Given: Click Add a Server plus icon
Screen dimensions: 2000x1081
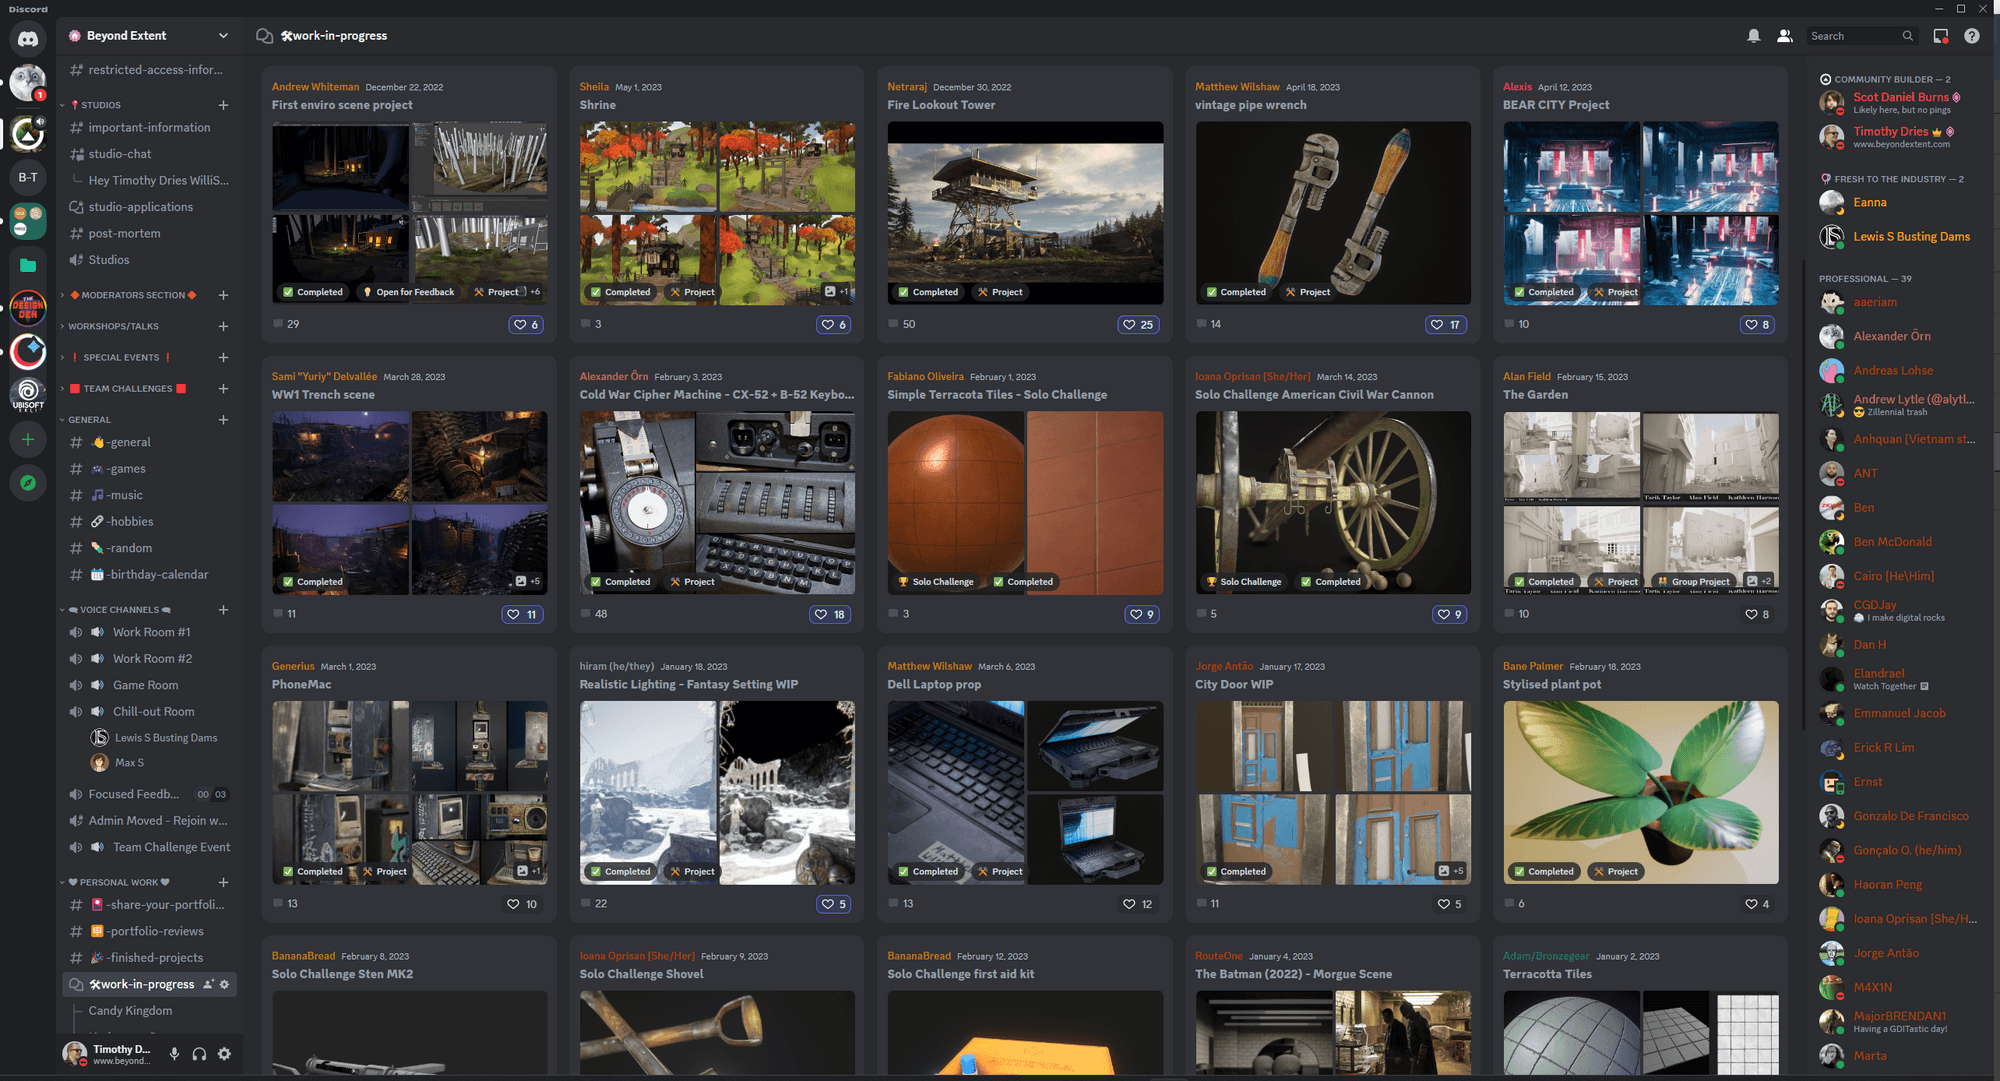Looking at the screenshot, I should click(28, 439).
